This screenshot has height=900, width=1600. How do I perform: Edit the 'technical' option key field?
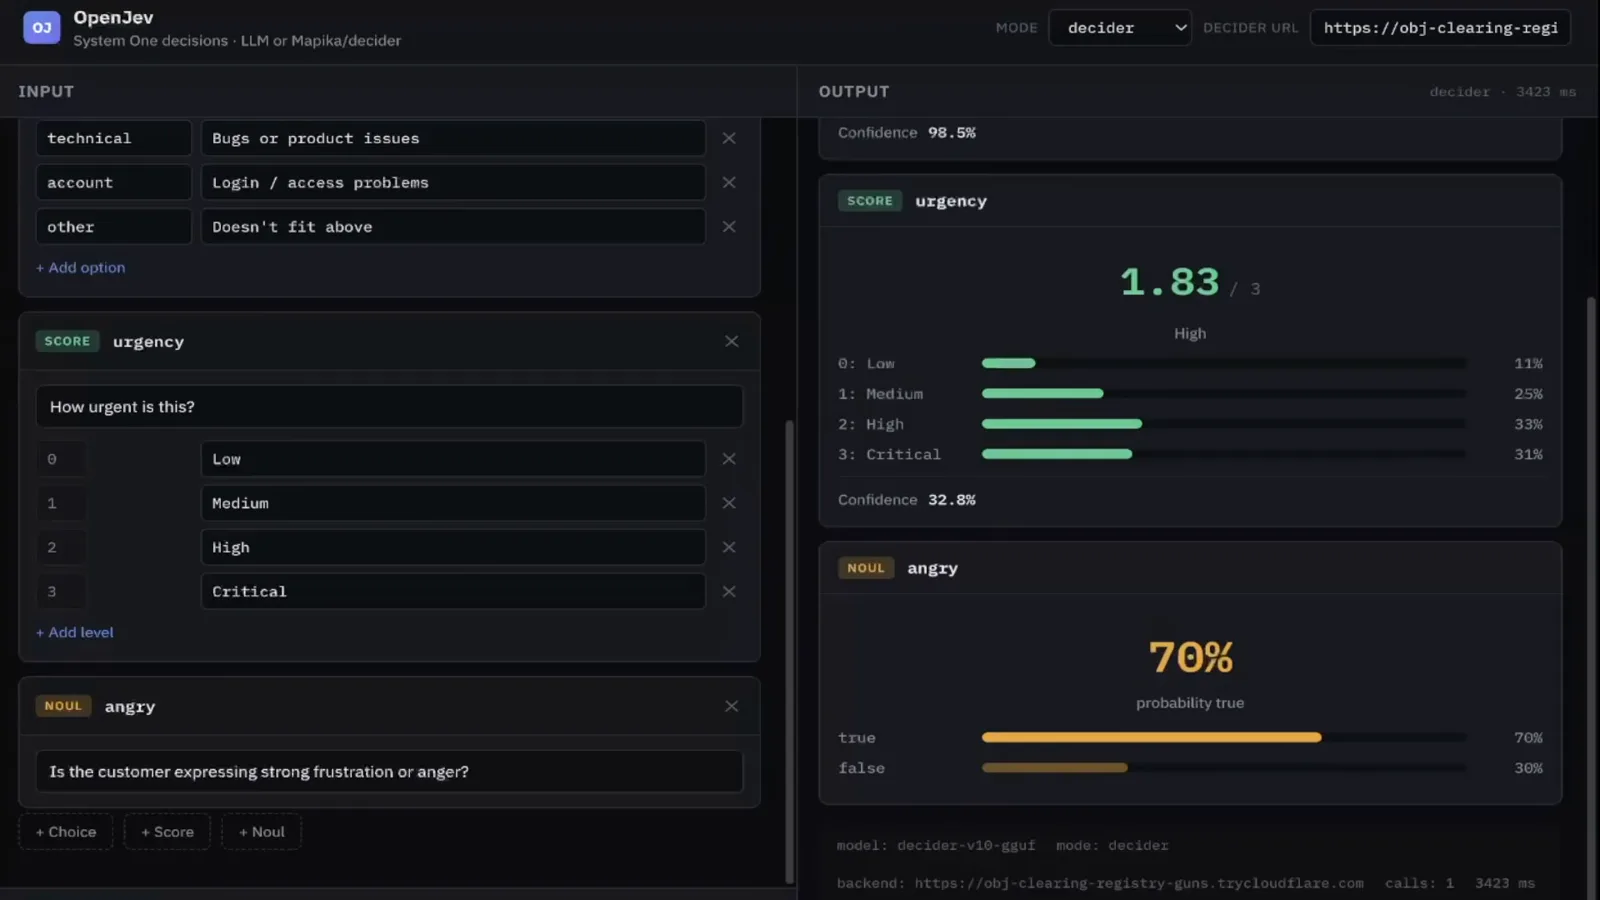[113, 139]
